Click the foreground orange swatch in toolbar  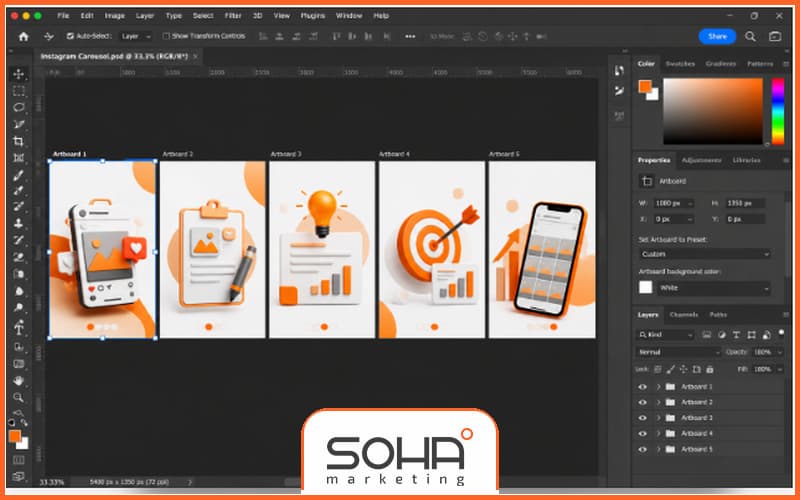15,436
